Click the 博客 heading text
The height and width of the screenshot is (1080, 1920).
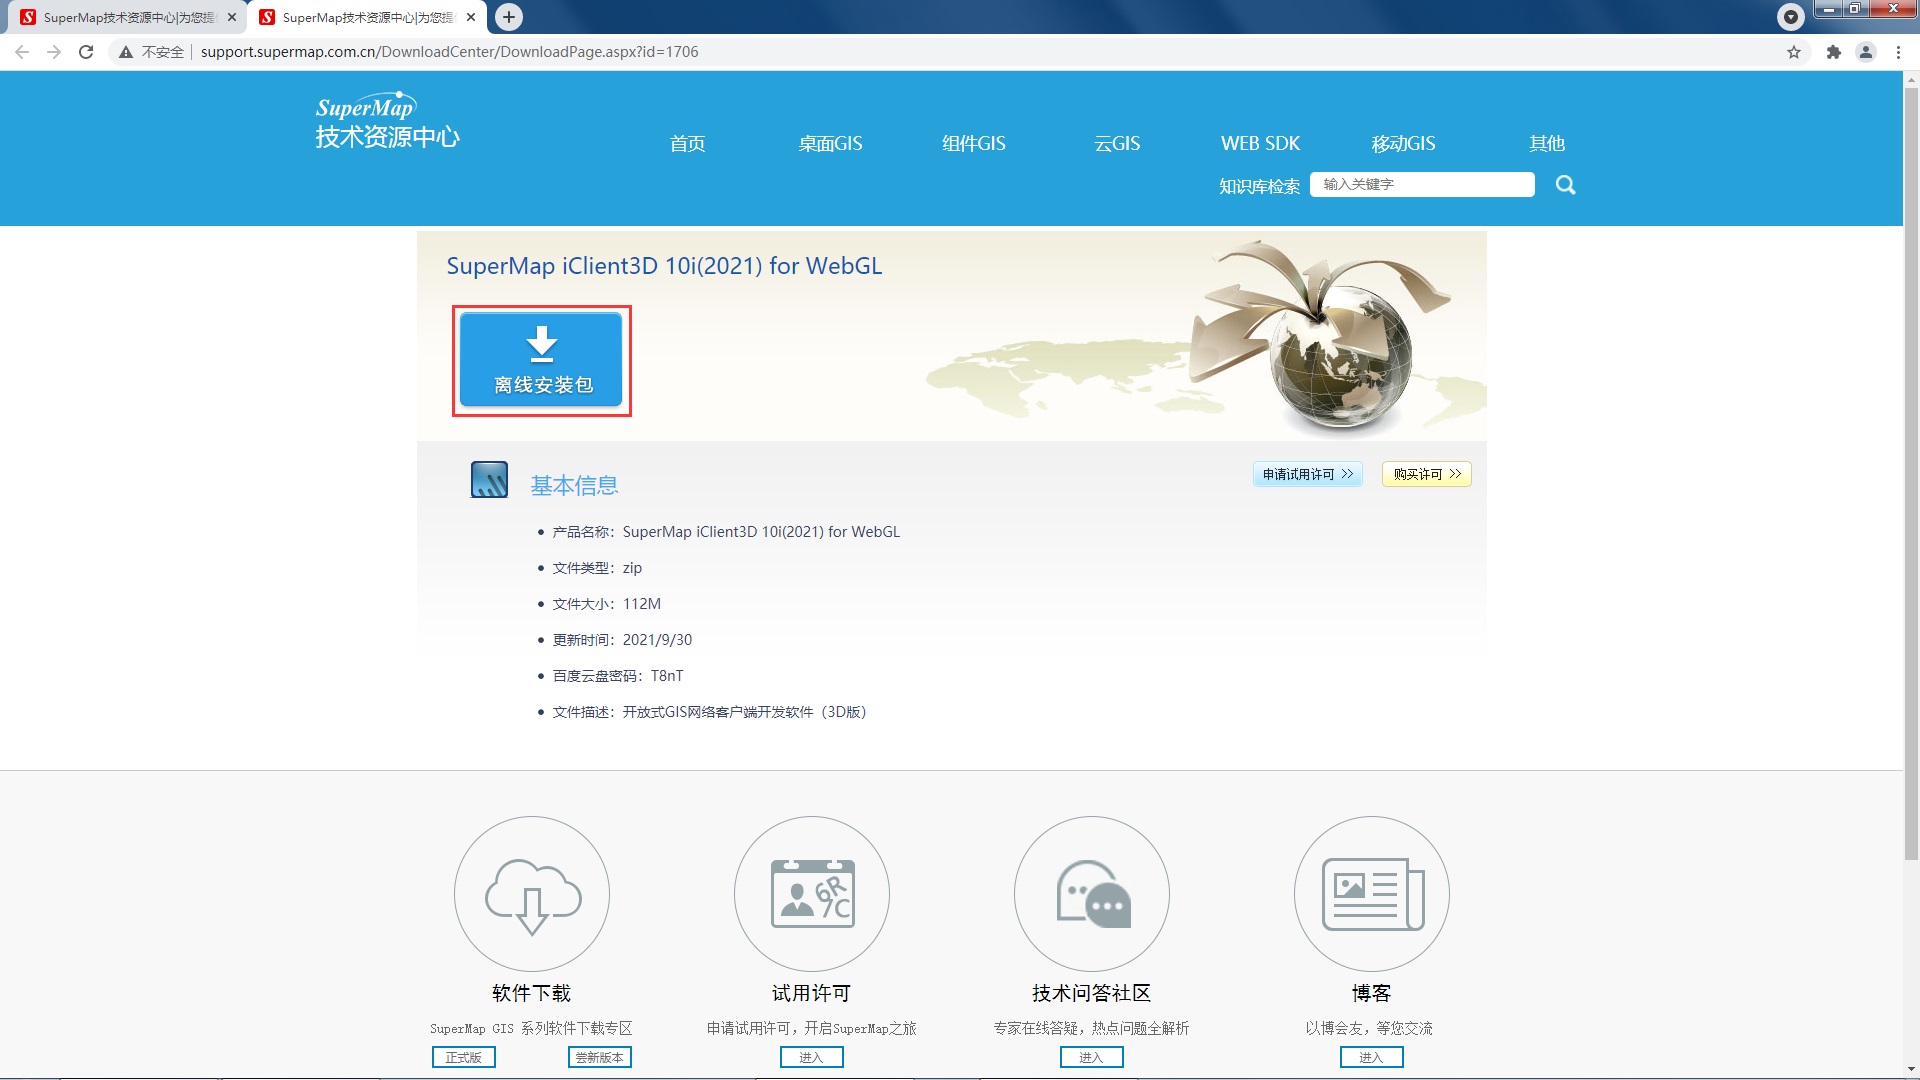coord(1372,993)
